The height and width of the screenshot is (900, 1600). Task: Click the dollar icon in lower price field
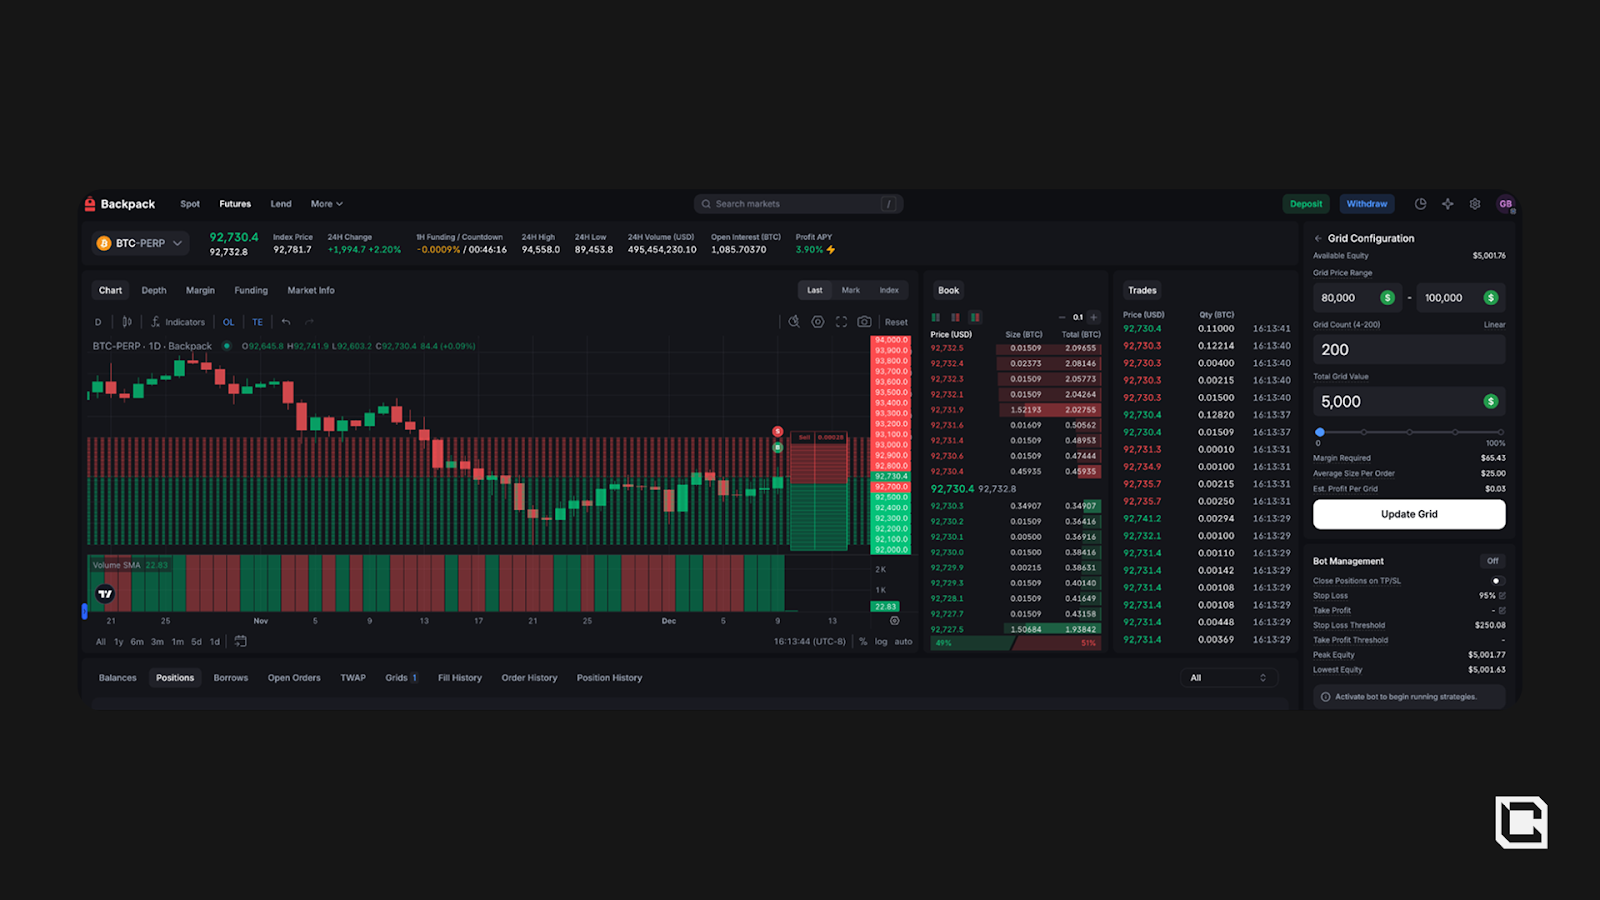tap(1387, 298)
